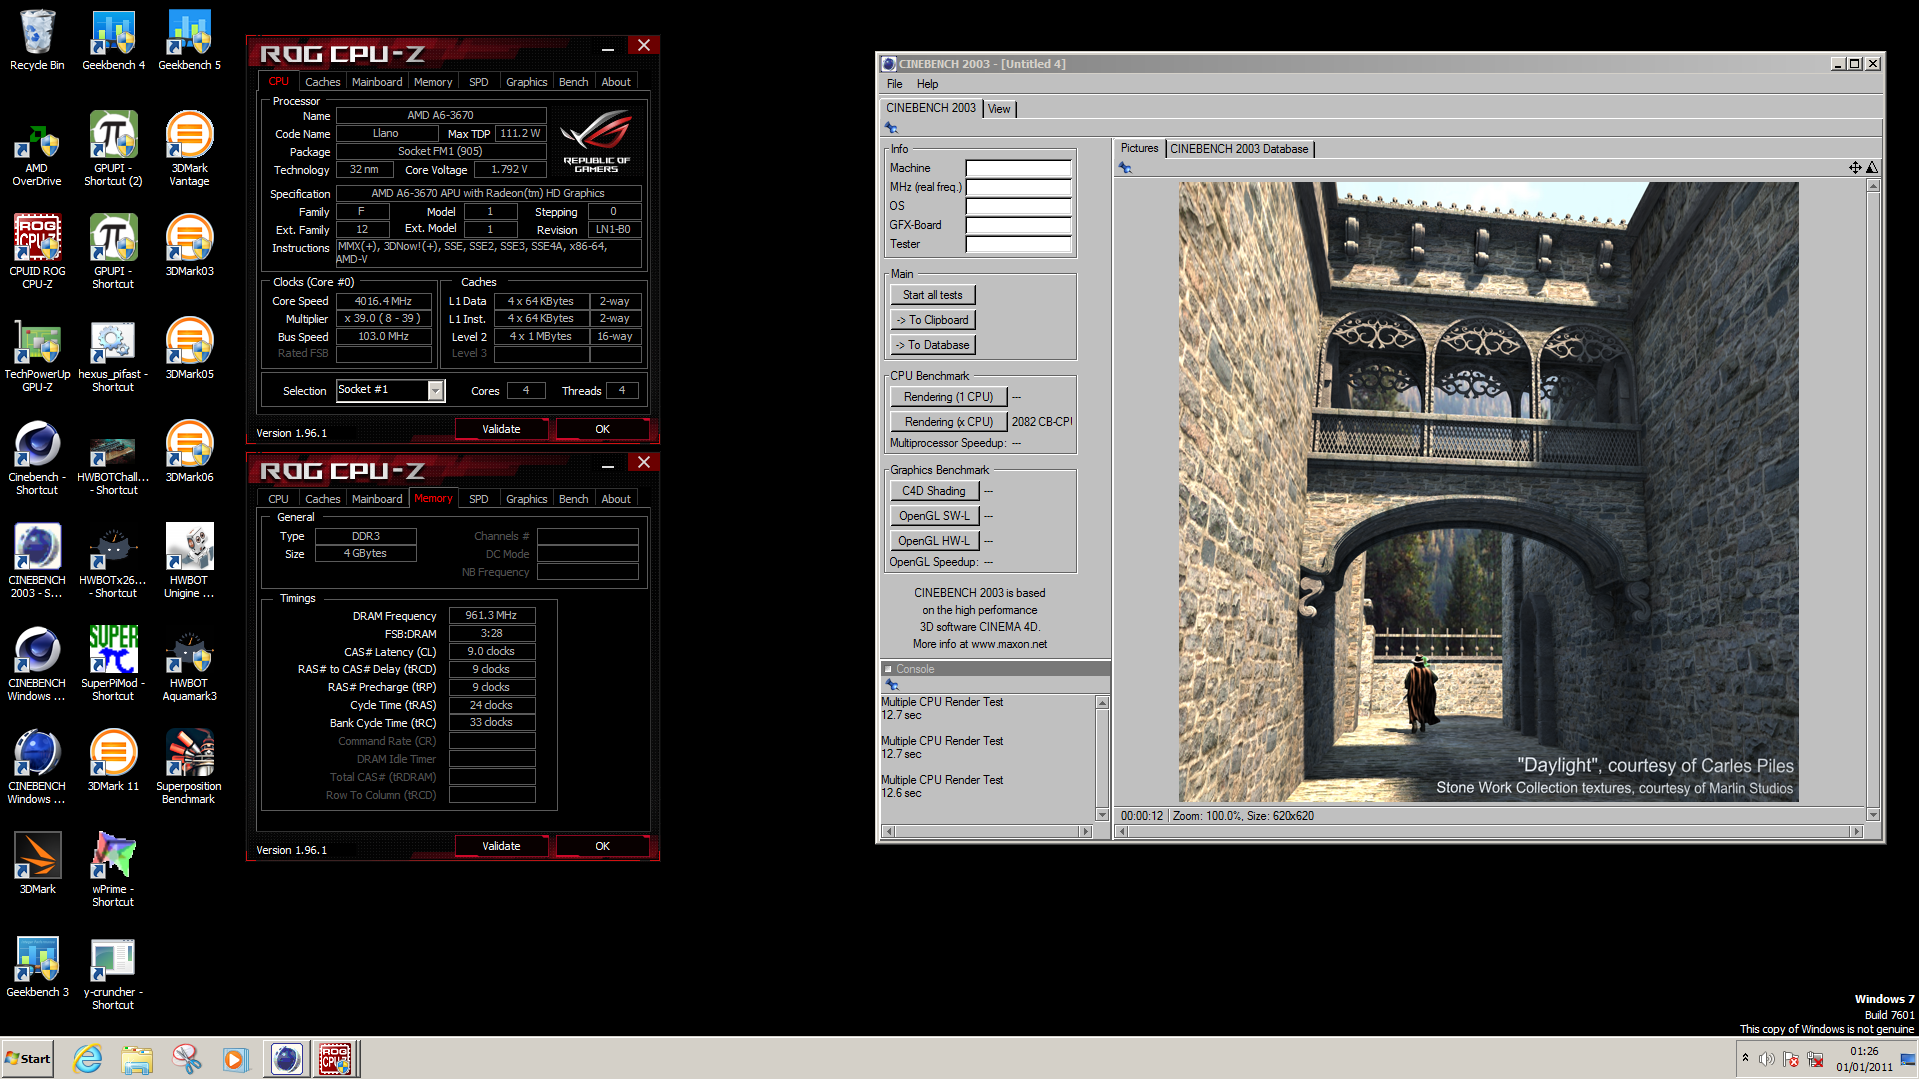Switch to CINEBENCH taskbar button
Screen dimensions: 1919x1079
(286, 1059)
